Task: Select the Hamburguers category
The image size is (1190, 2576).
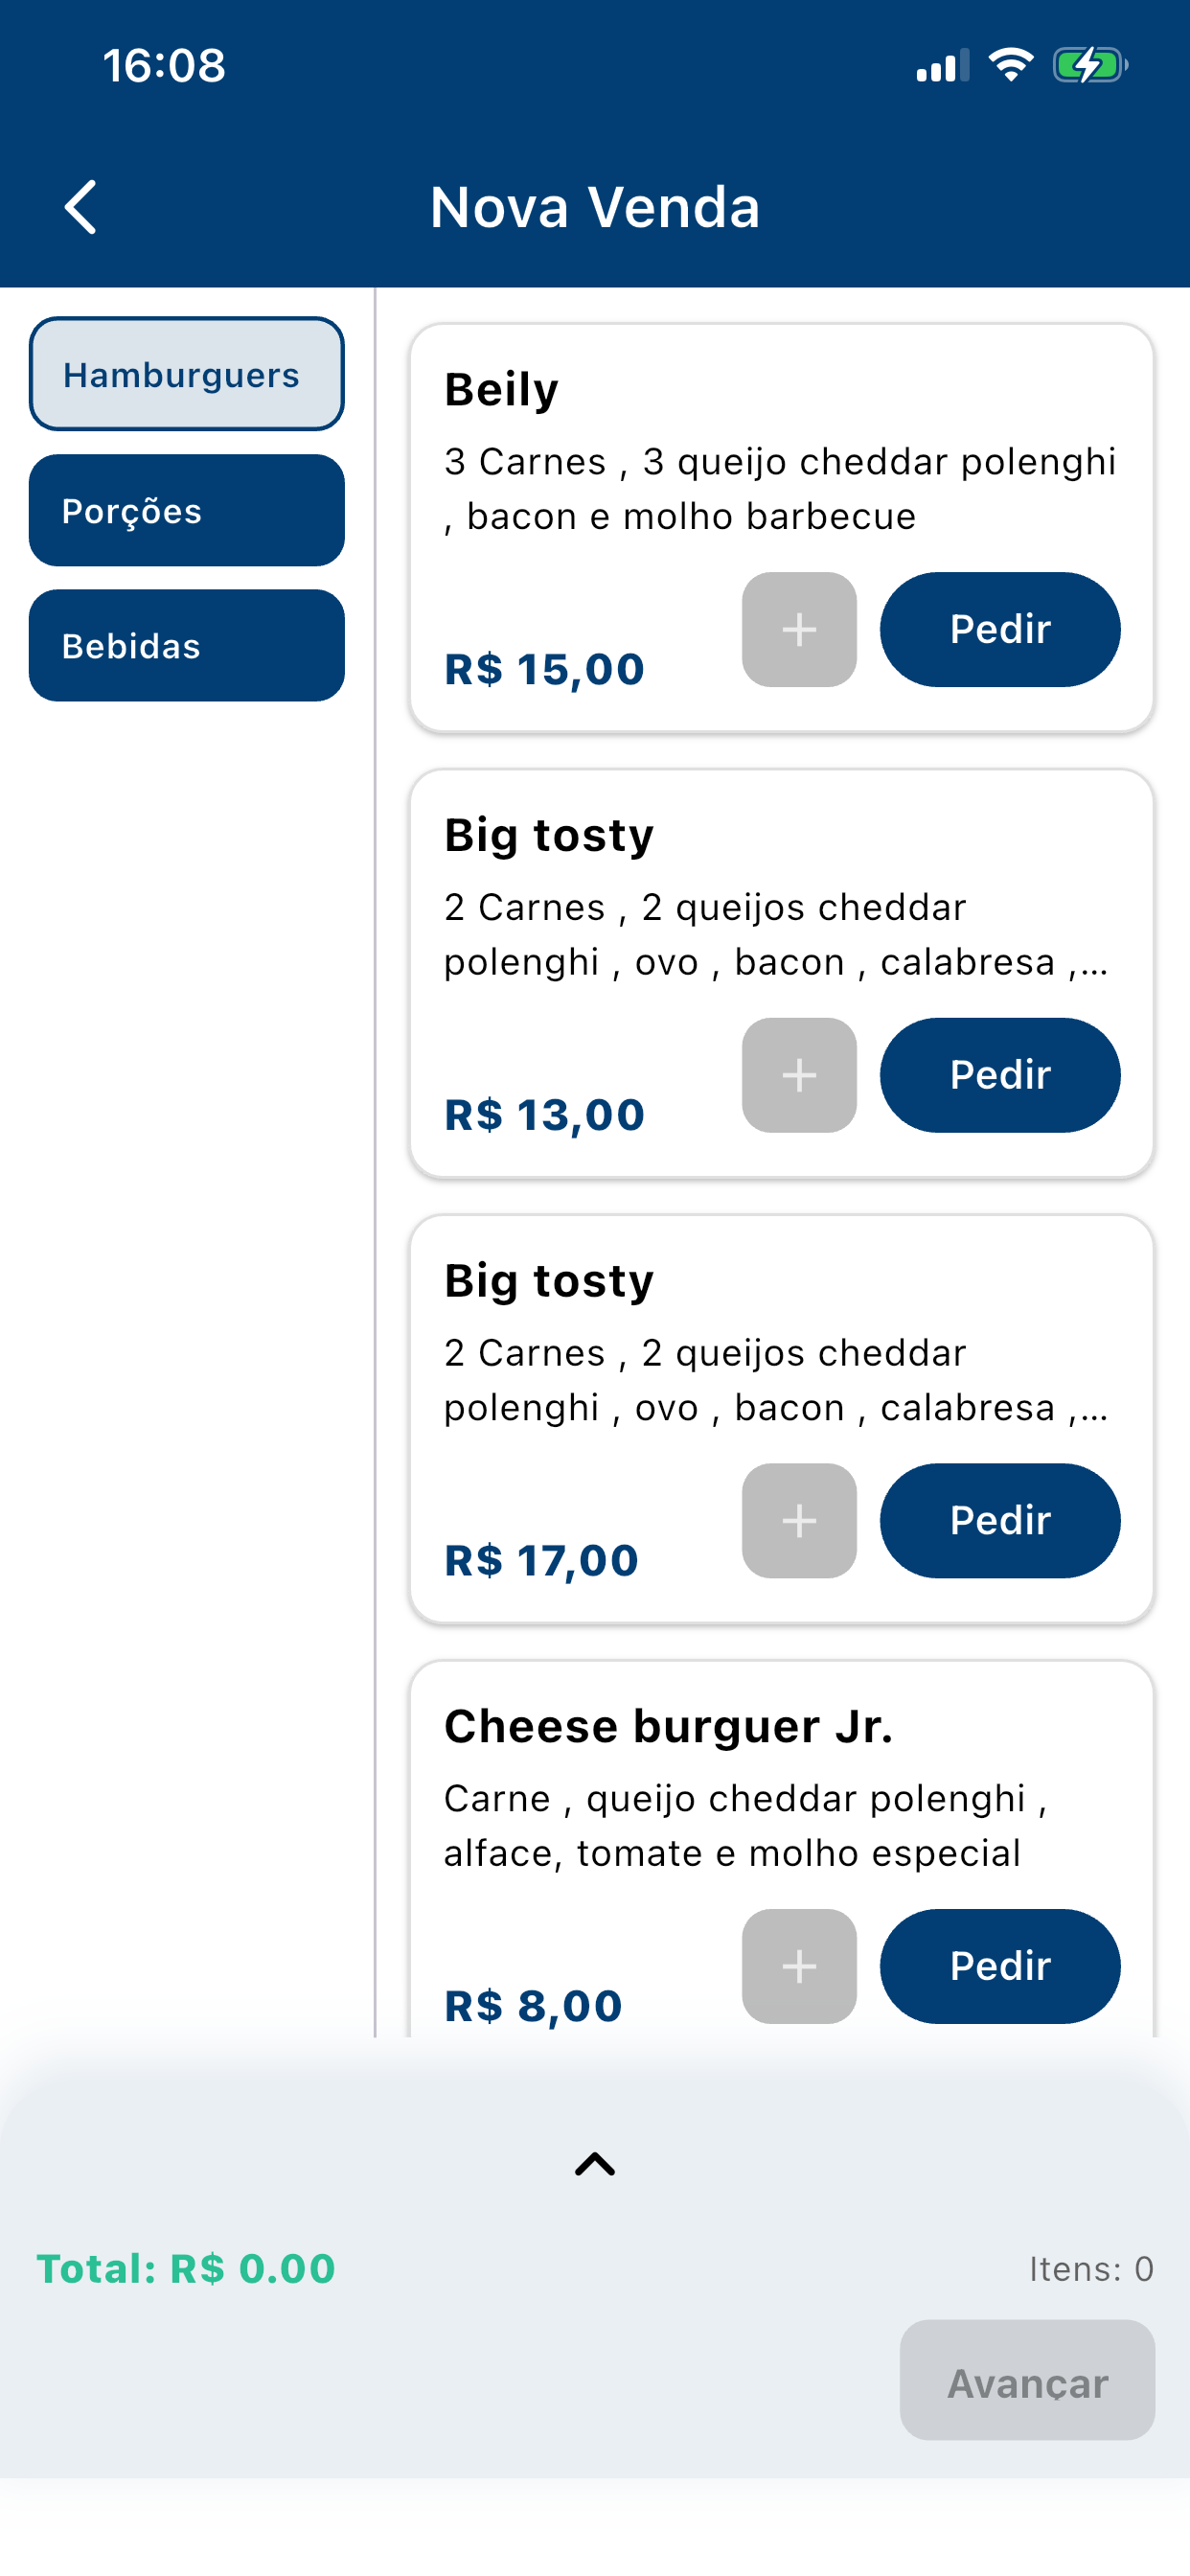Action: pyautogui.click(x=187, y=375)
